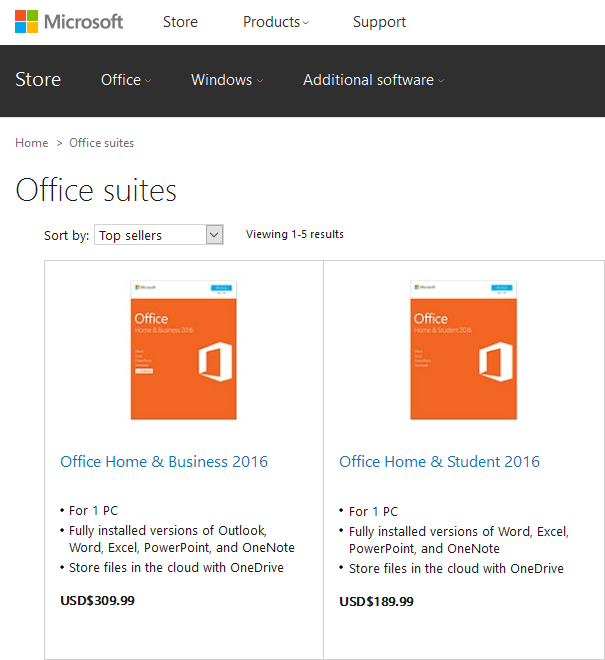Expand the Products menu
Screen dimensions: 605x660
276,22
